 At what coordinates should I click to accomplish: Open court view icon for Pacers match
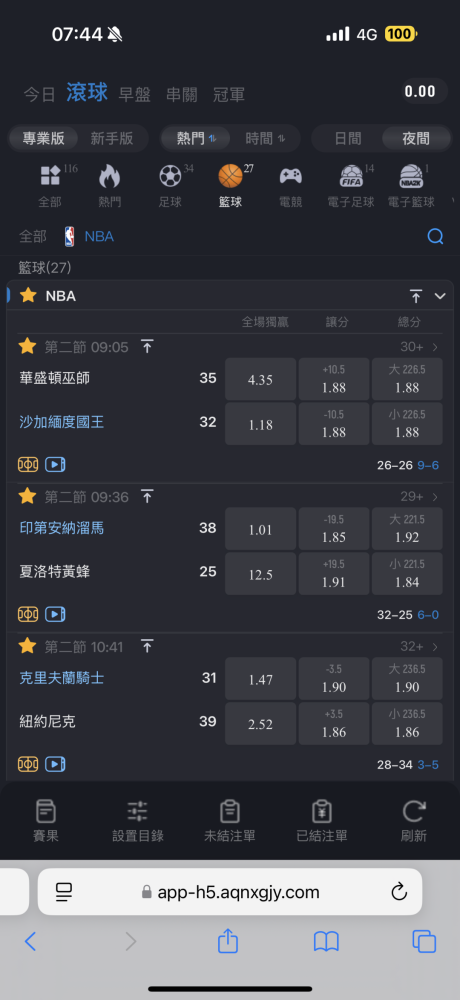(x=28, y=614)
